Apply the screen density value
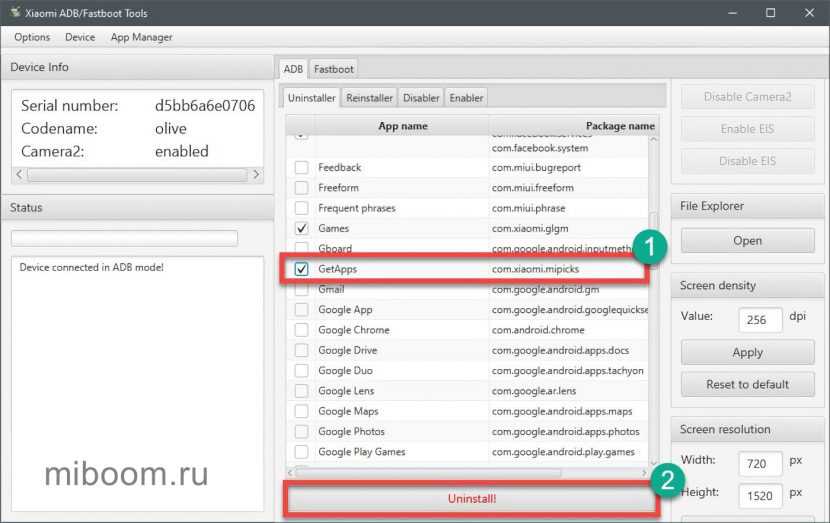 (x=747, y=352)
